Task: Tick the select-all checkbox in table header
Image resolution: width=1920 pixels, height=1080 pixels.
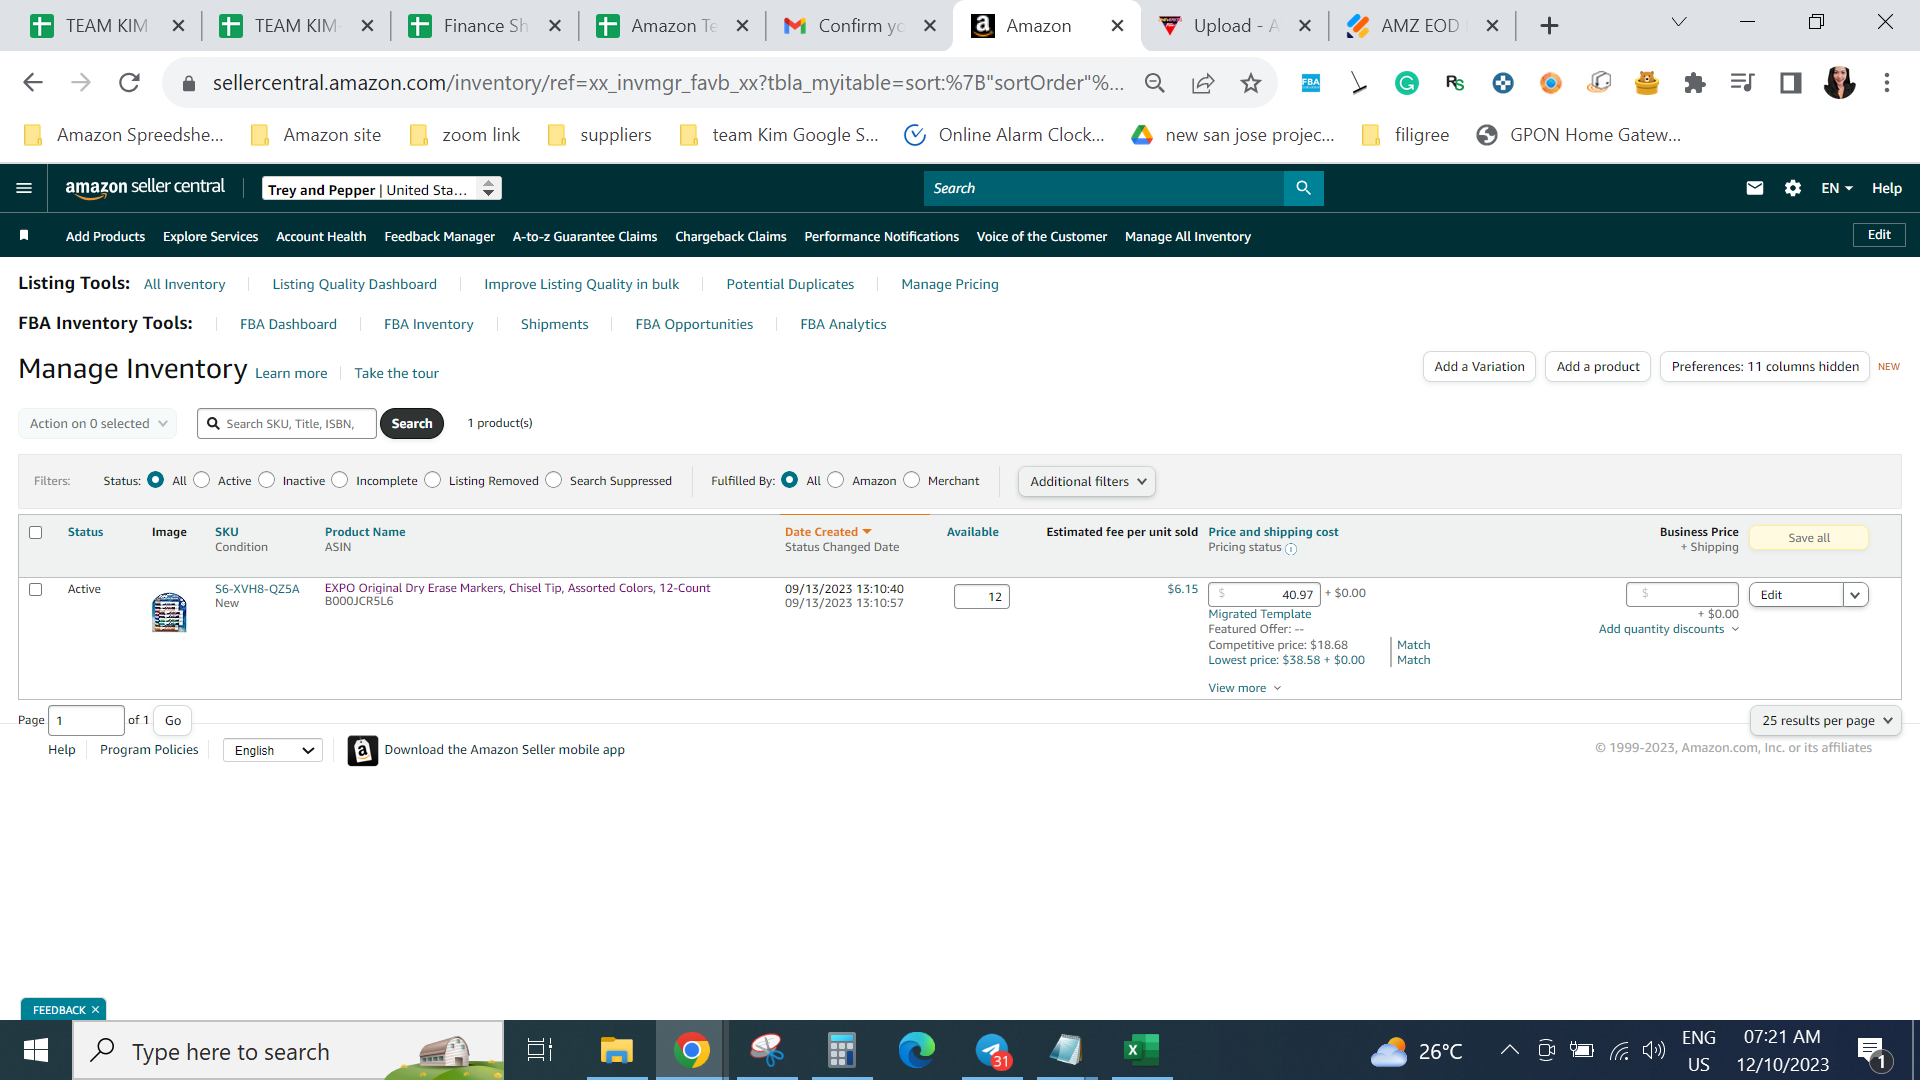Action: pos(36,533)
